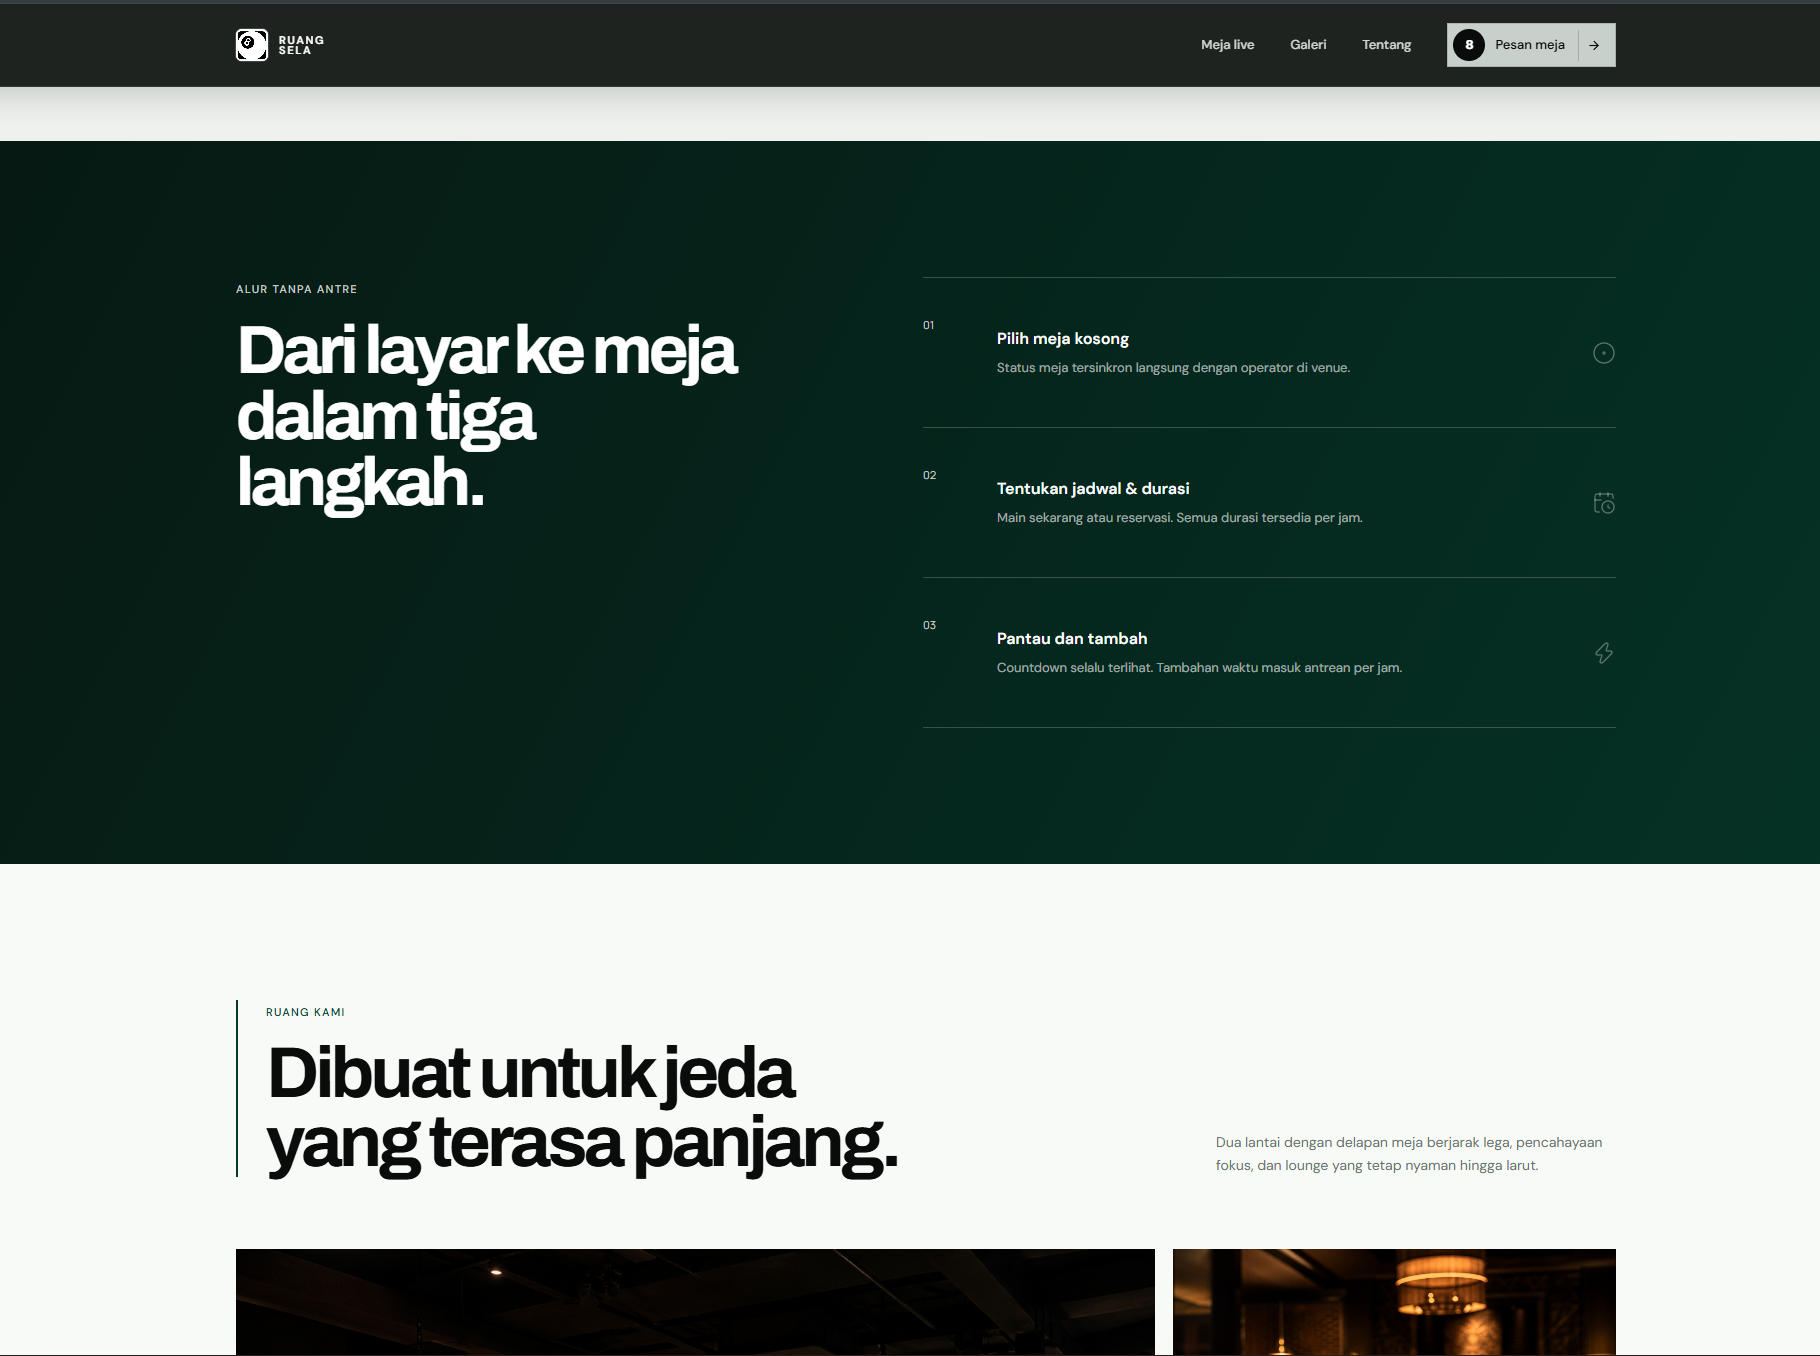Click text Status meja tersinkron langsung

coord(1173,368)
